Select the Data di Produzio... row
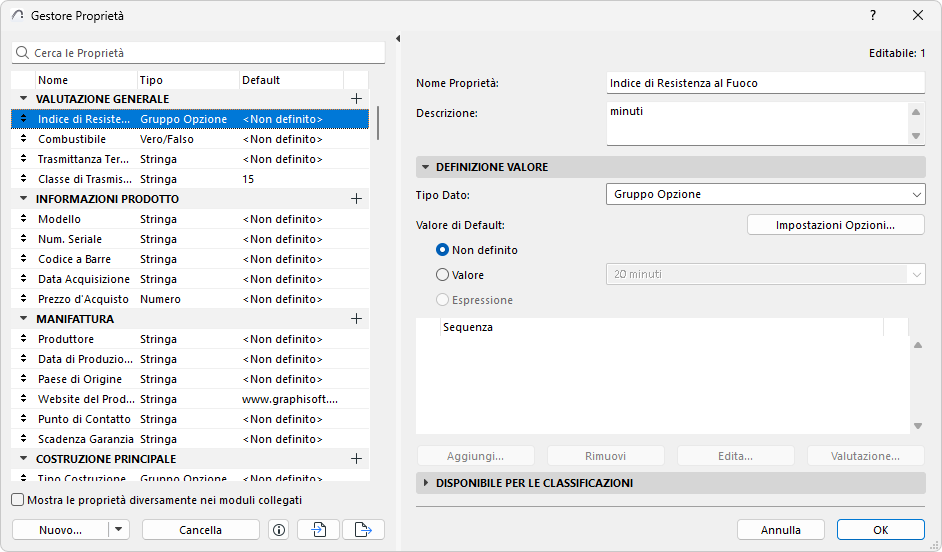 [x=190, y=359]
